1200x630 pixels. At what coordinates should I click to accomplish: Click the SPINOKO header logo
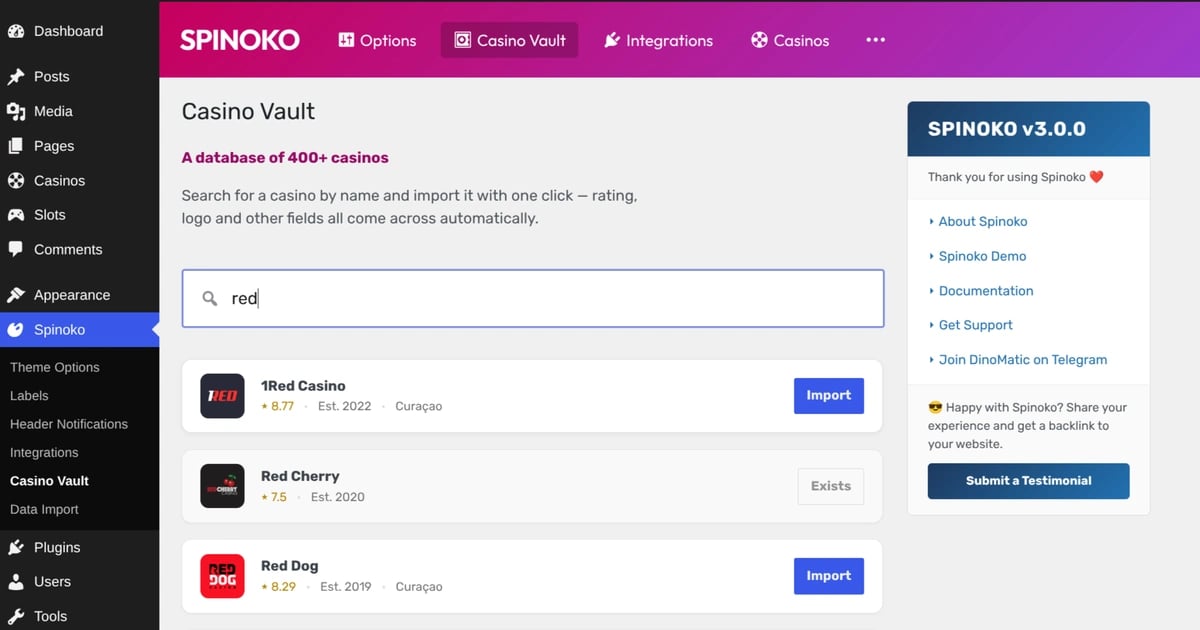tap(240, 40)
